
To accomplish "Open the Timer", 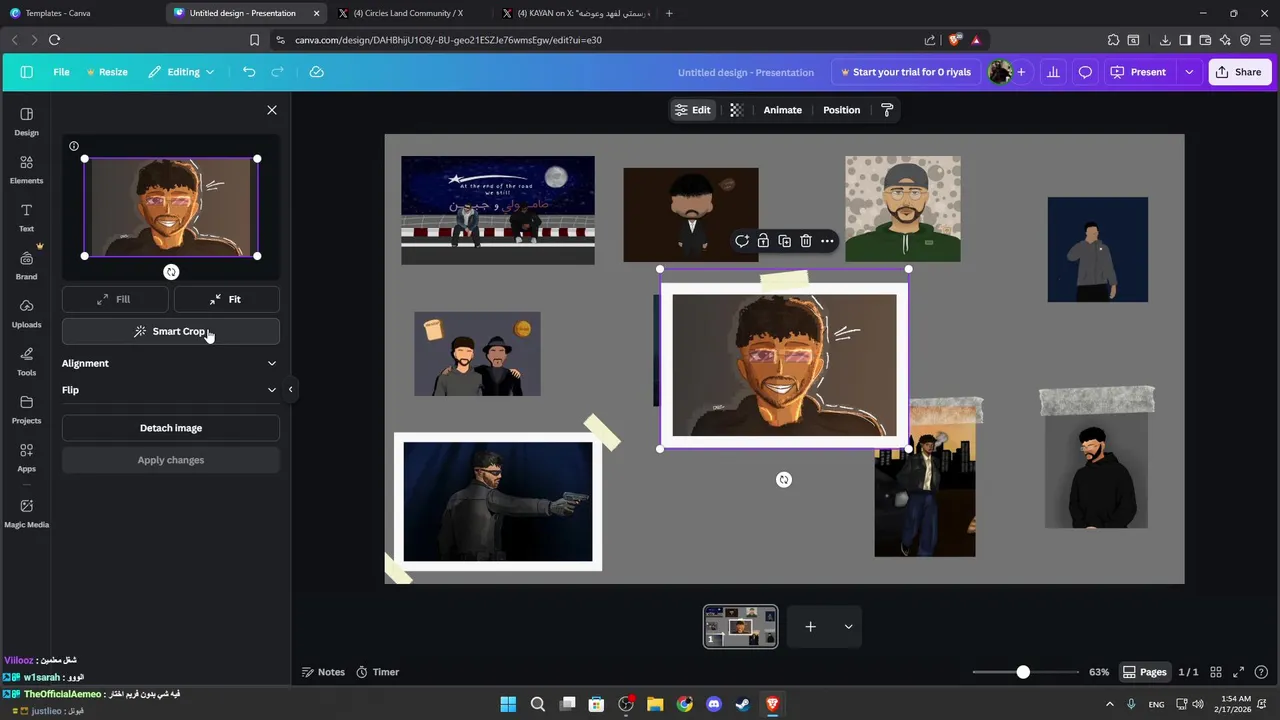I will pyautogui.click(x=377, y=672).
